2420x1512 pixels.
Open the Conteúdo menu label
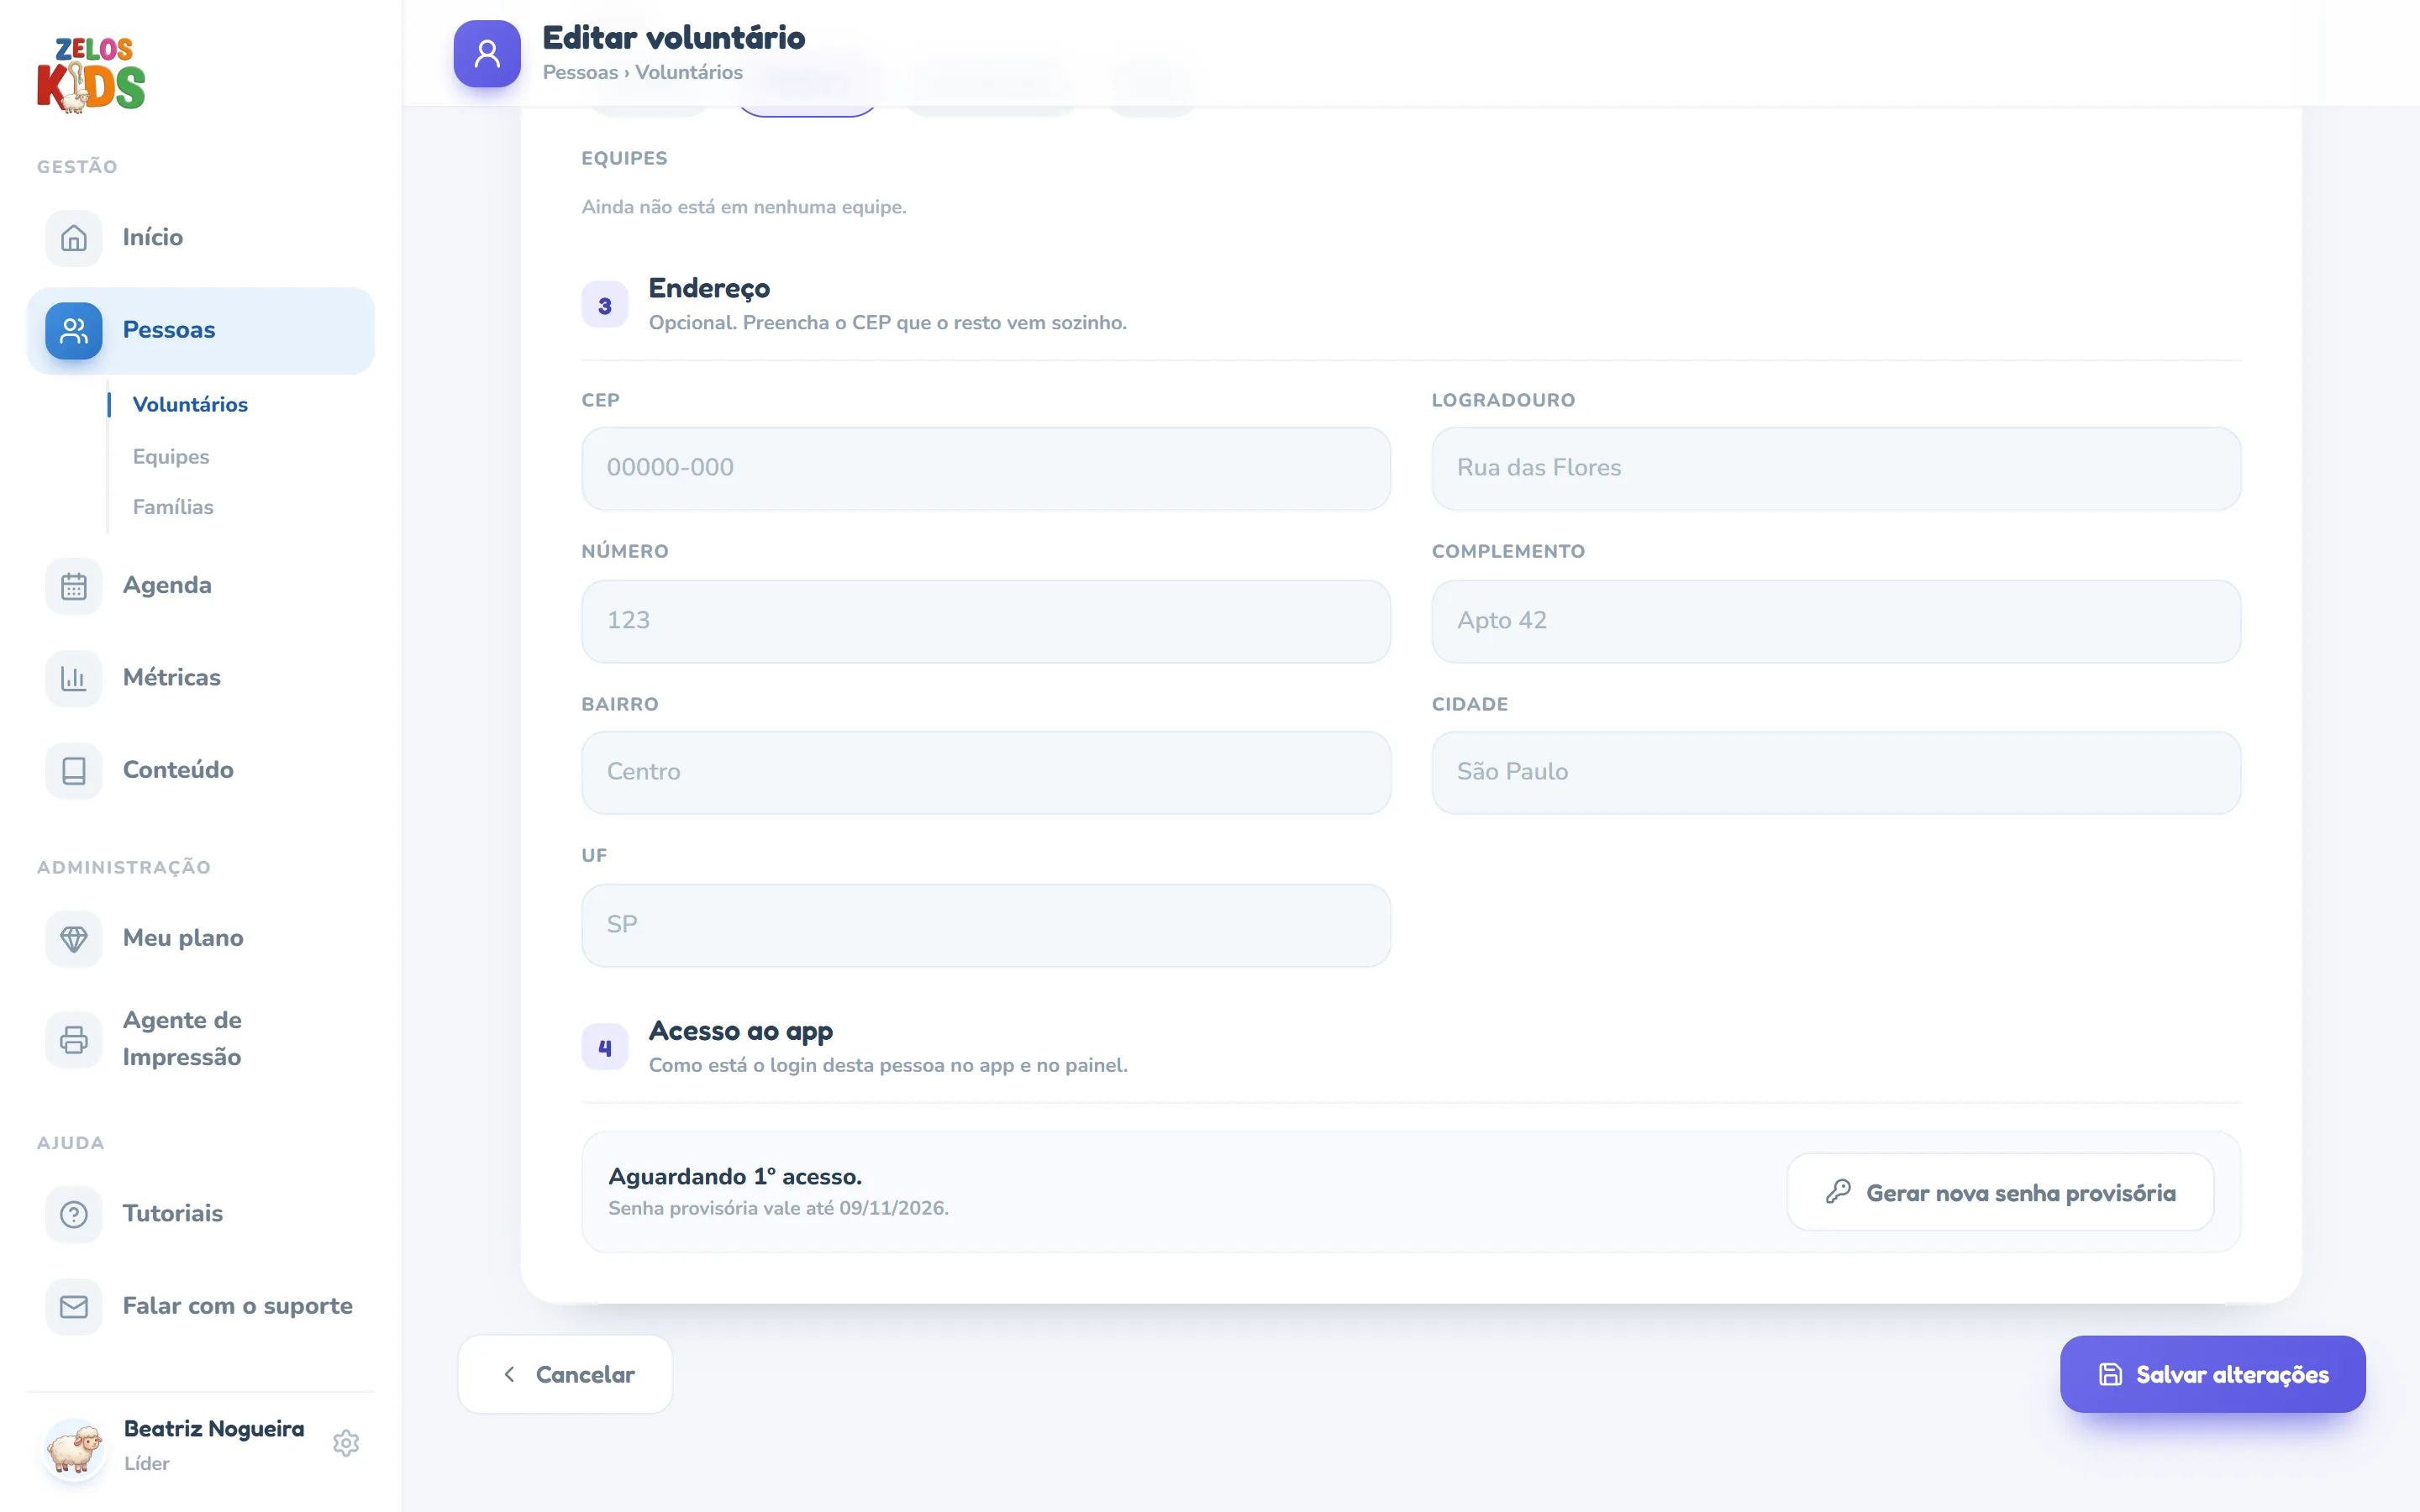click(x=178, y=770)
